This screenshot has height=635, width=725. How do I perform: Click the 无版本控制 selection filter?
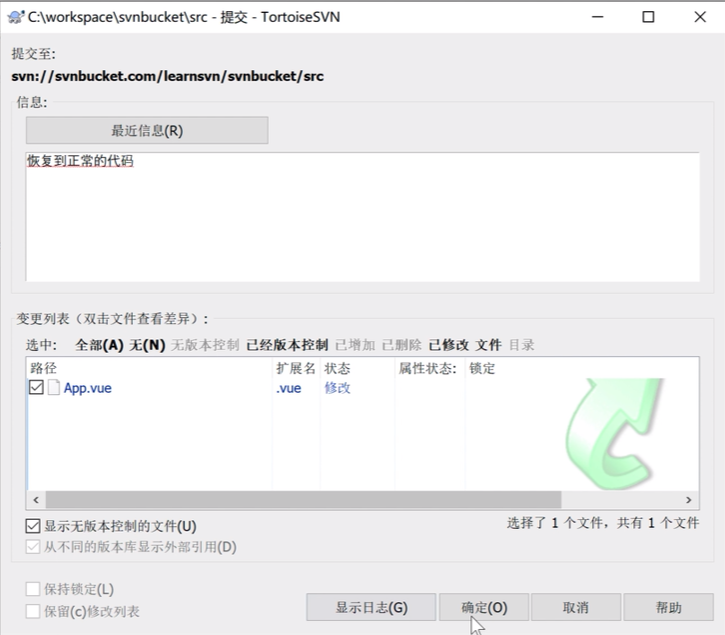205,345
